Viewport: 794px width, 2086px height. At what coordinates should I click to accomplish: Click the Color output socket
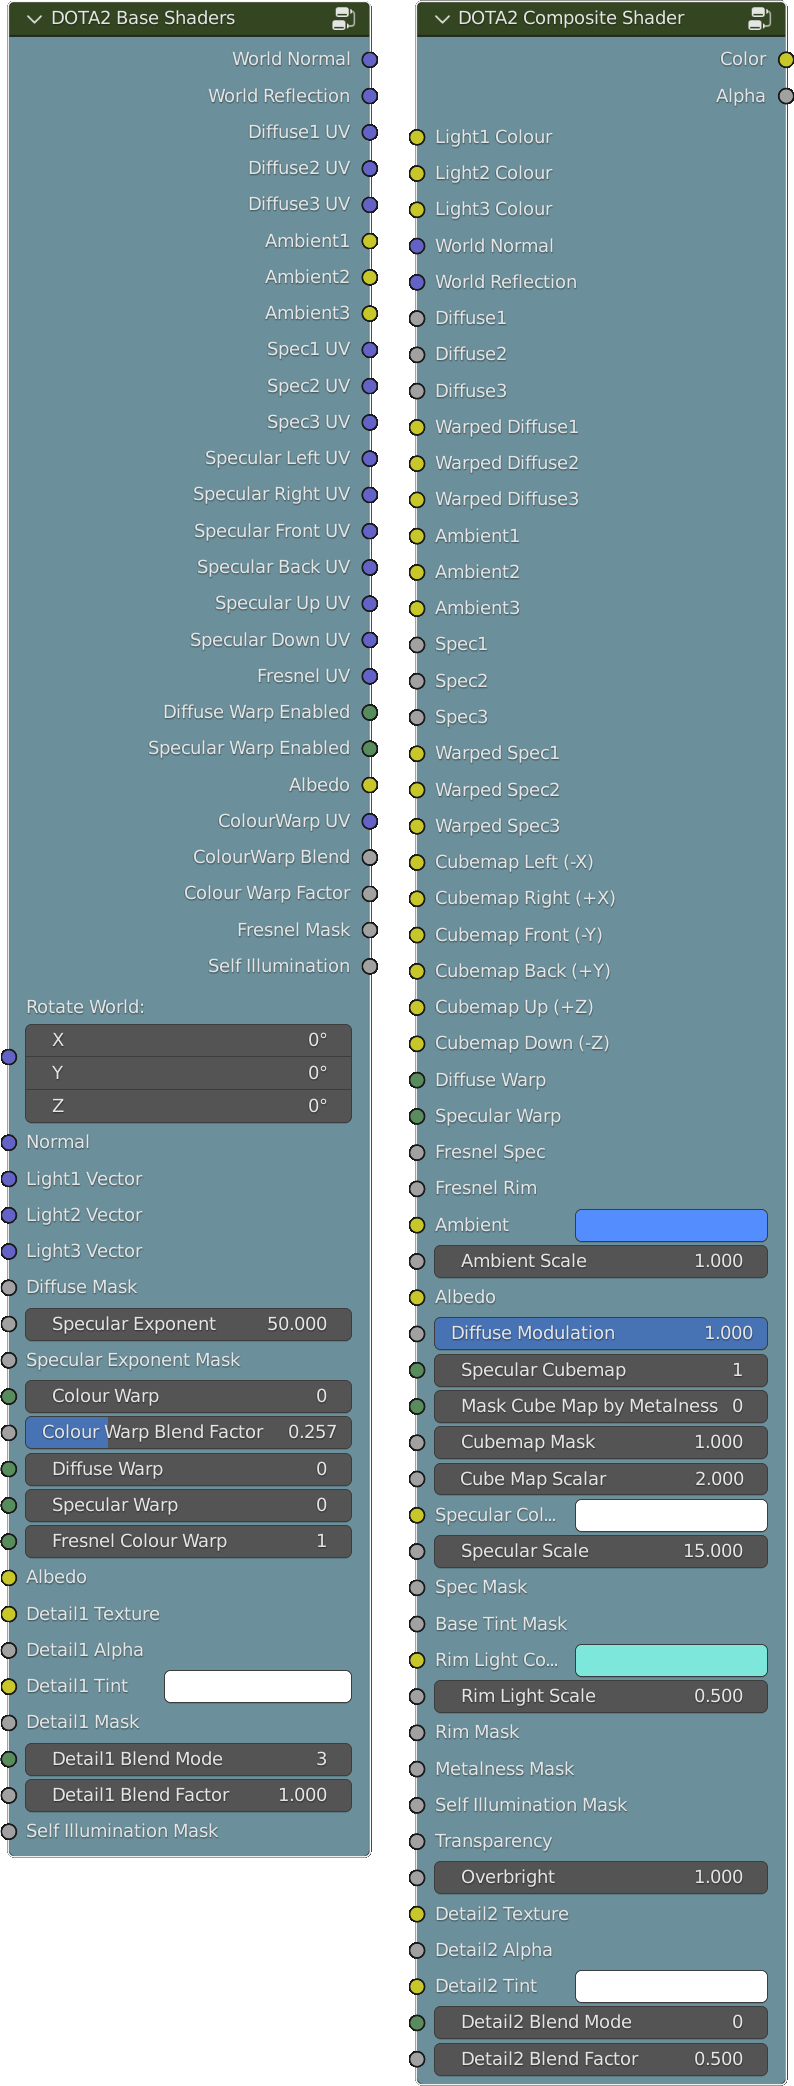click(786, 60)
